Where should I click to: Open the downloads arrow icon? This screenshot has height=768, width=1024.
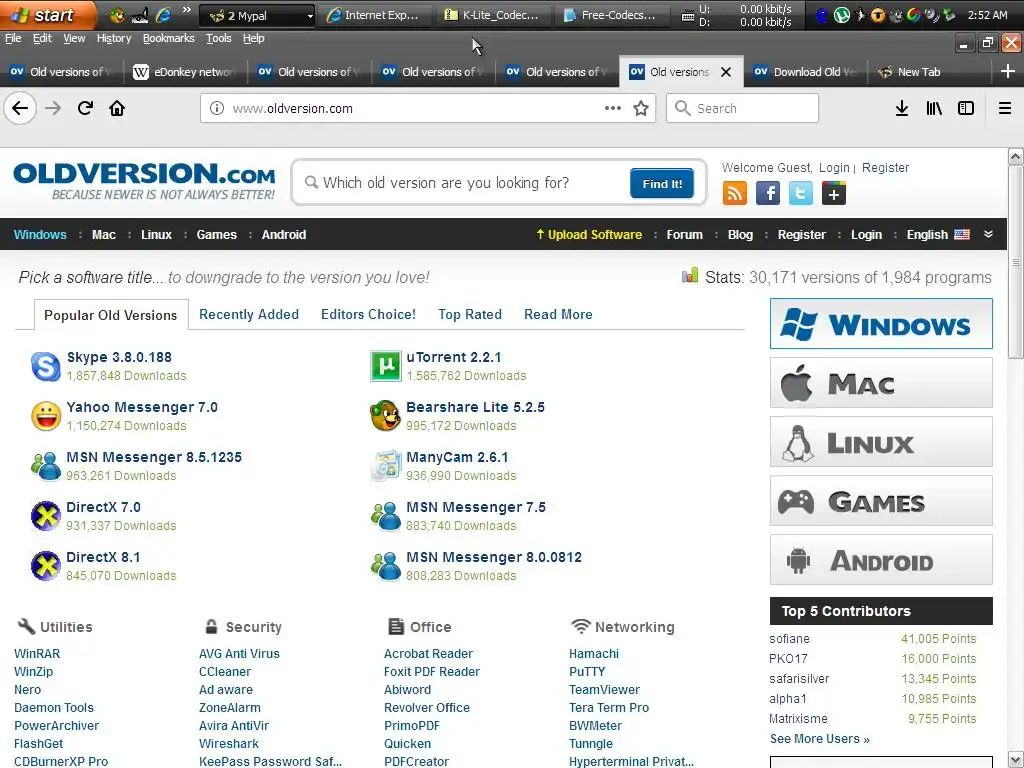point(901,108)
